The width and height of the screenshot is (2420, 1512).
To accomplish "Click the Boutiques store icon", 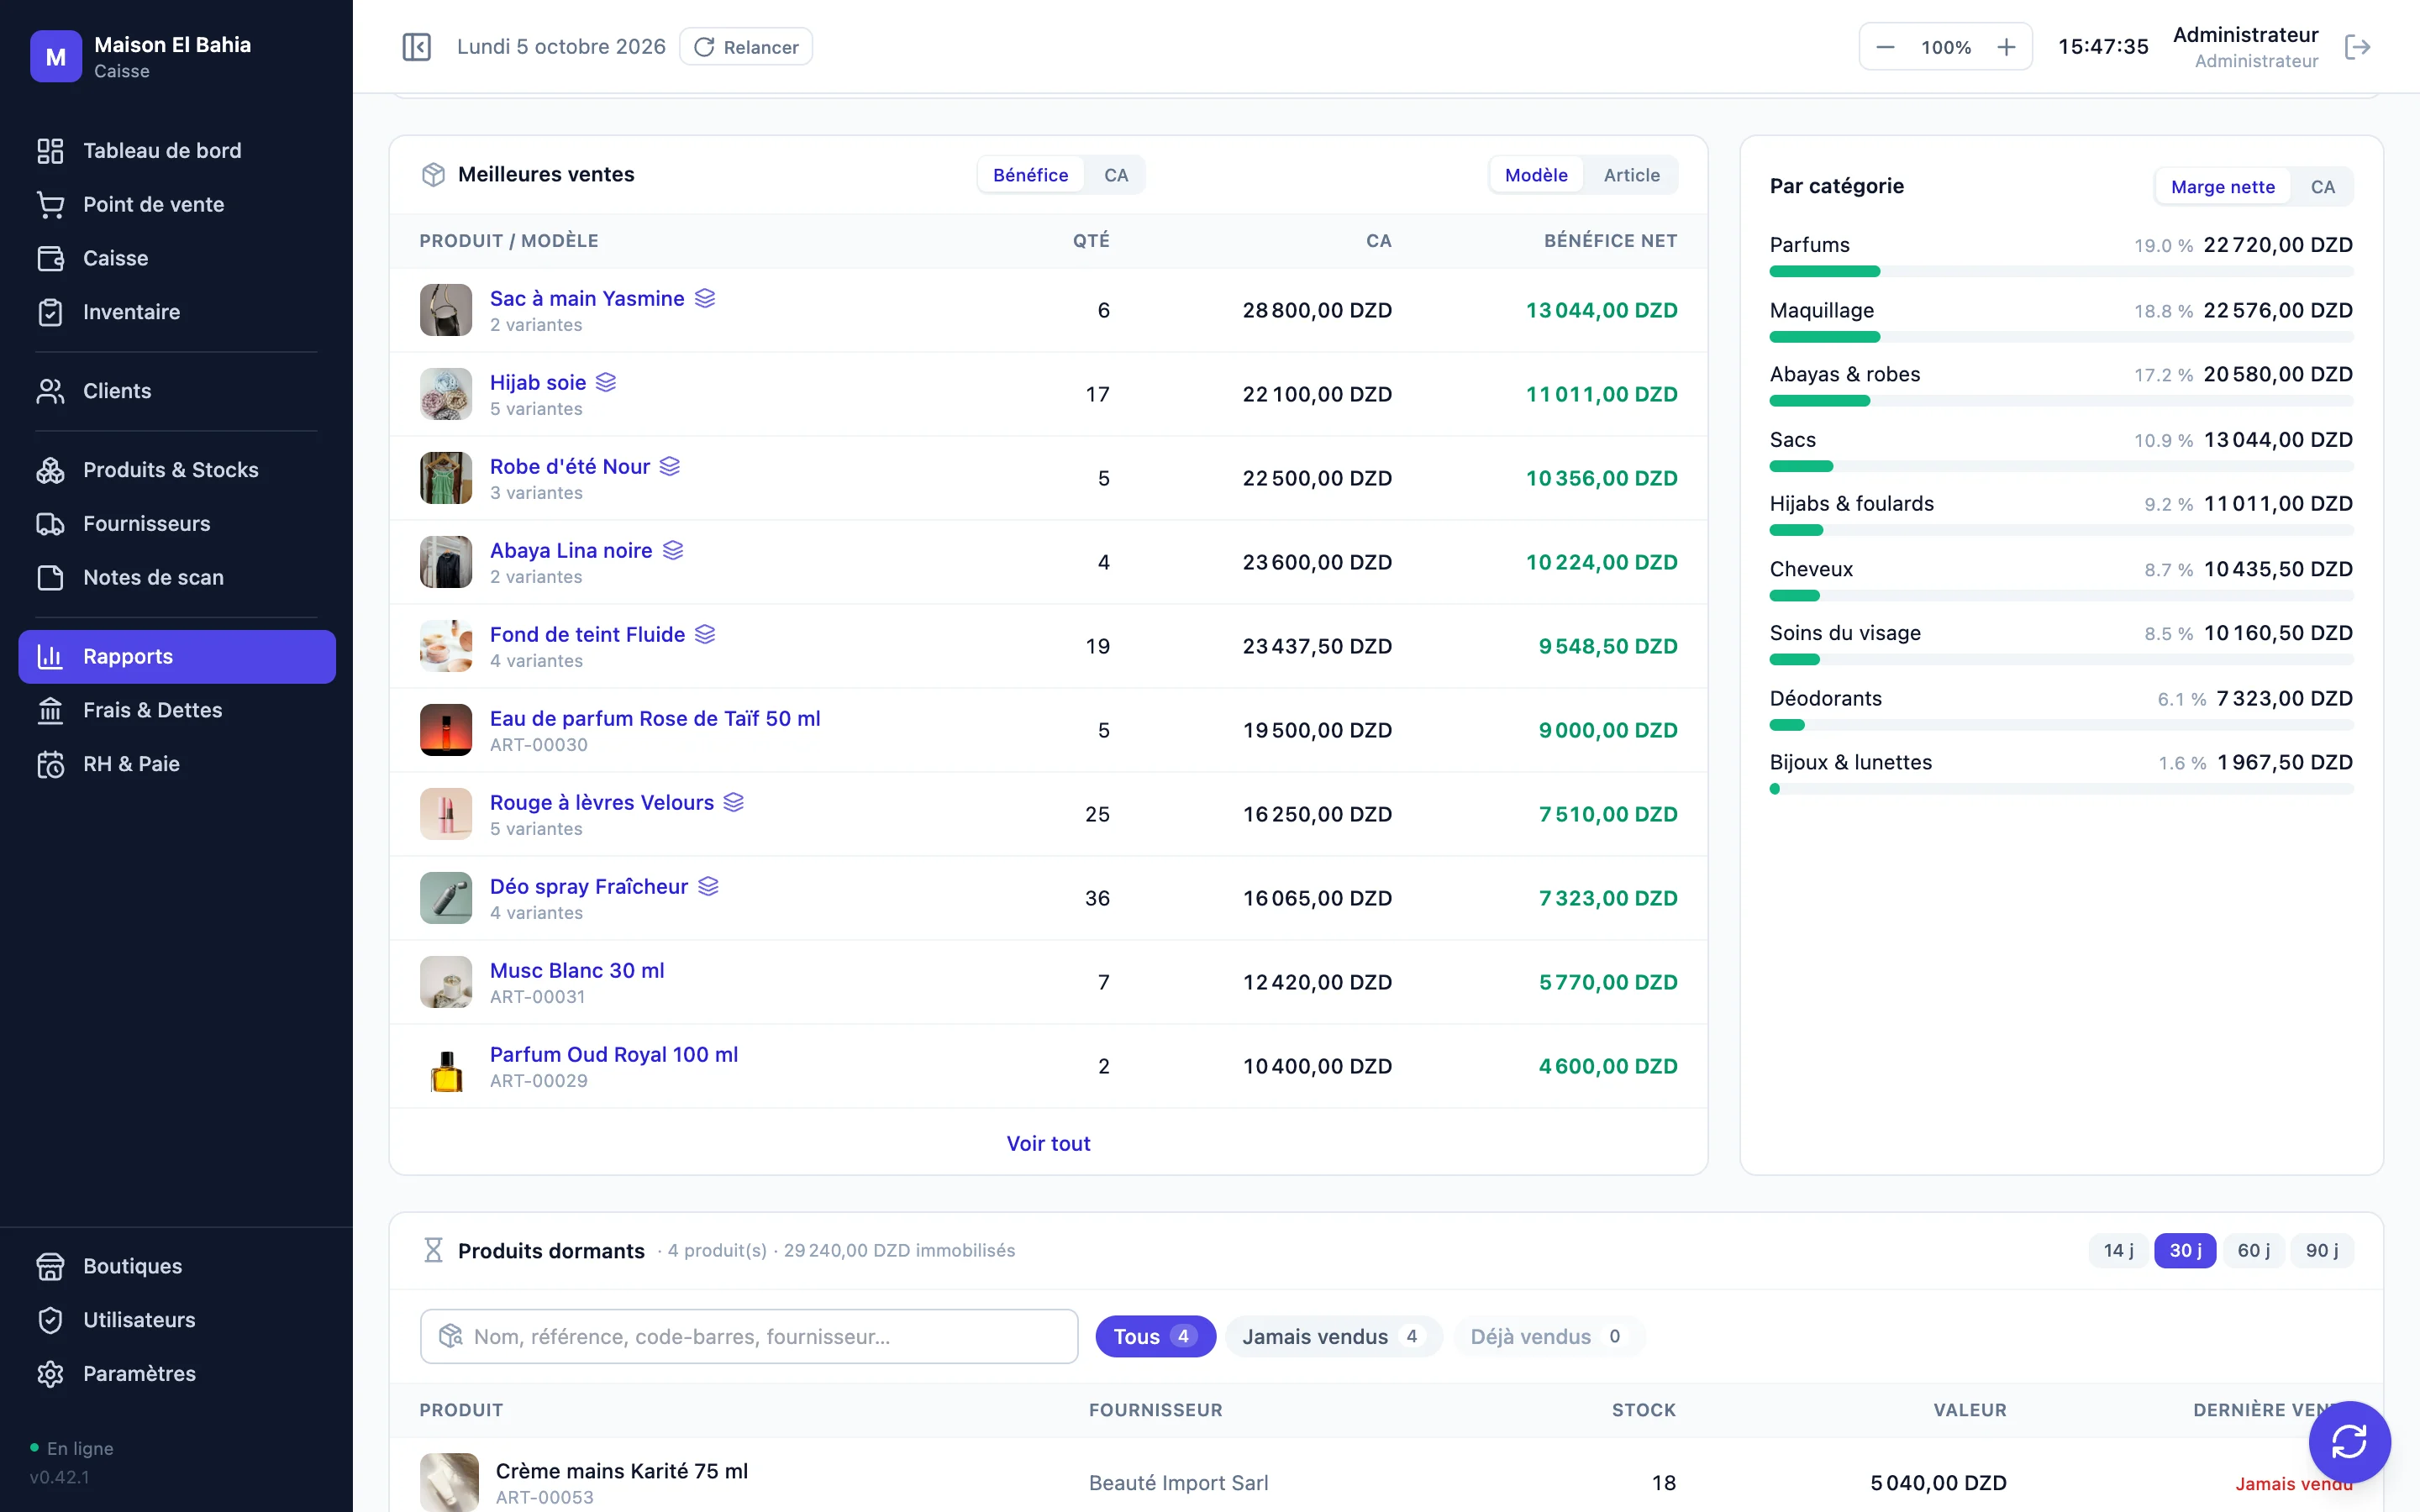I will [x=50, y=1266].
